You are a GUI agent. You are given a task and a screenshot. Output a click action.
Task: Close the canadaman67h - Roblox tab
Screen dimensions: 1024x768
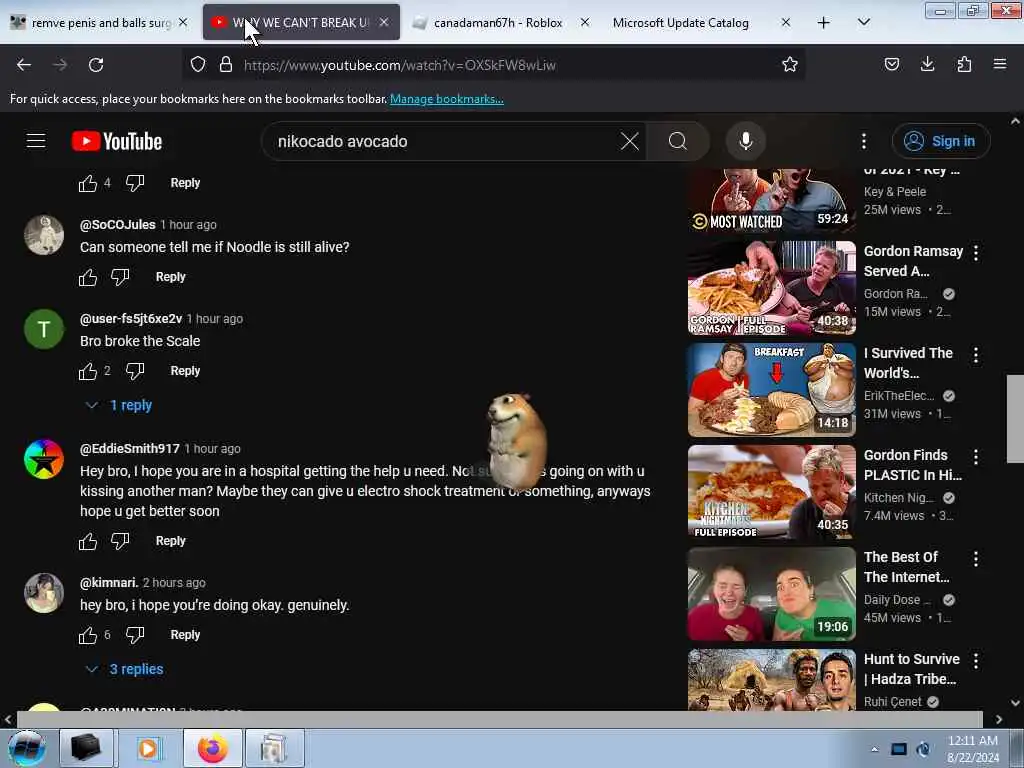point(584,23)
